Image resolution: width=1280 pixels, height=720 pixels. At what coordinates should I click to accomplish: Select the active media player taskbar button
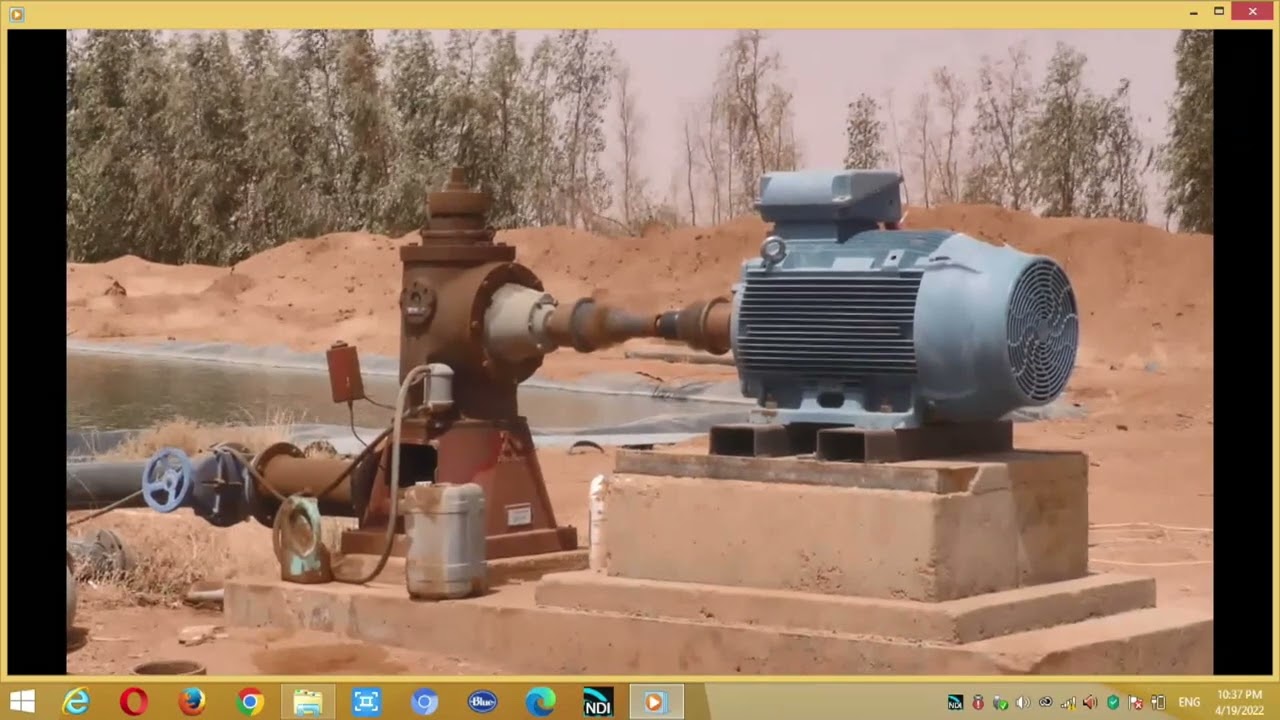click(x=656, y=702)
